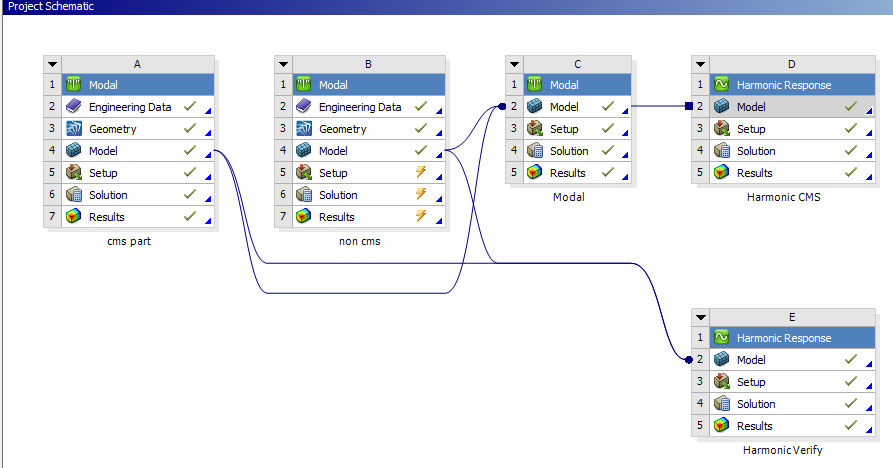Click blue context corner on D Model cell

pyautogui.click(x=869, y=110)
